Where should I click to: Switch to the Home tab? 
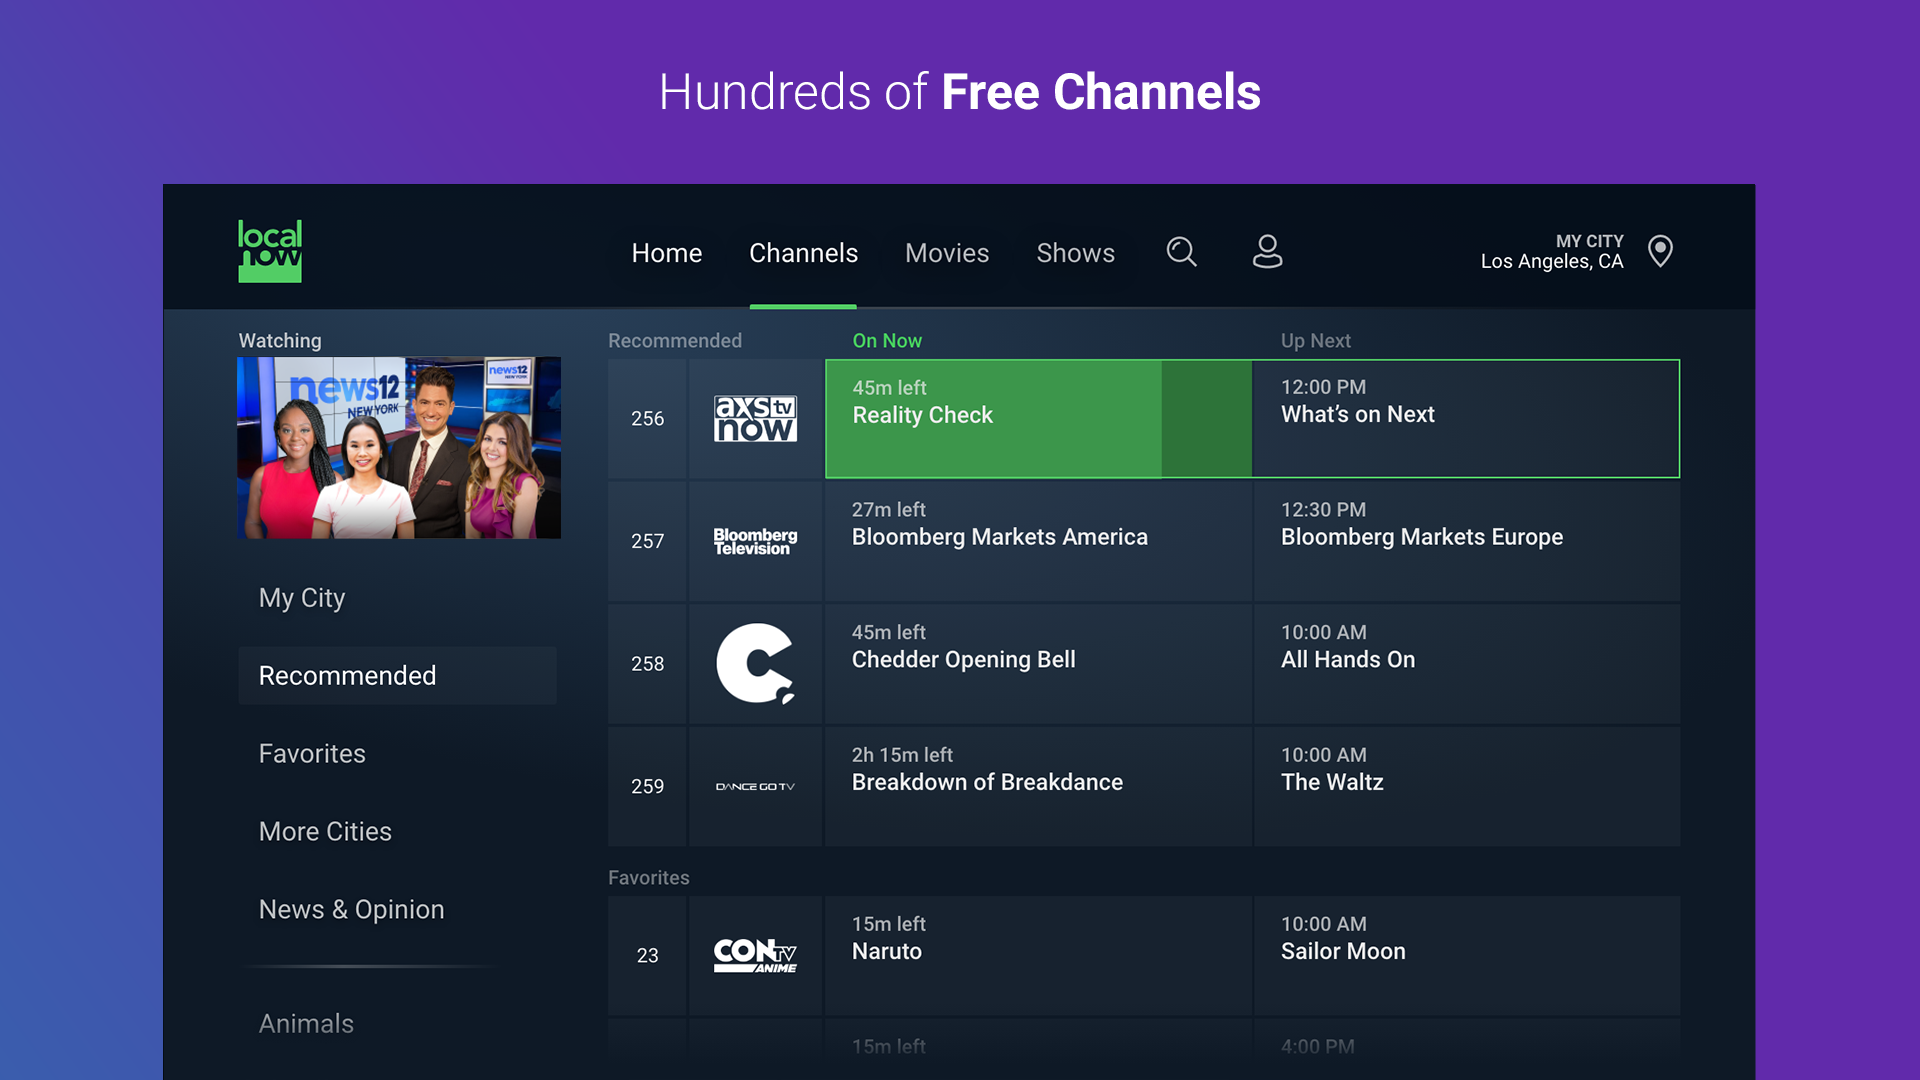[x=666, y=253]
